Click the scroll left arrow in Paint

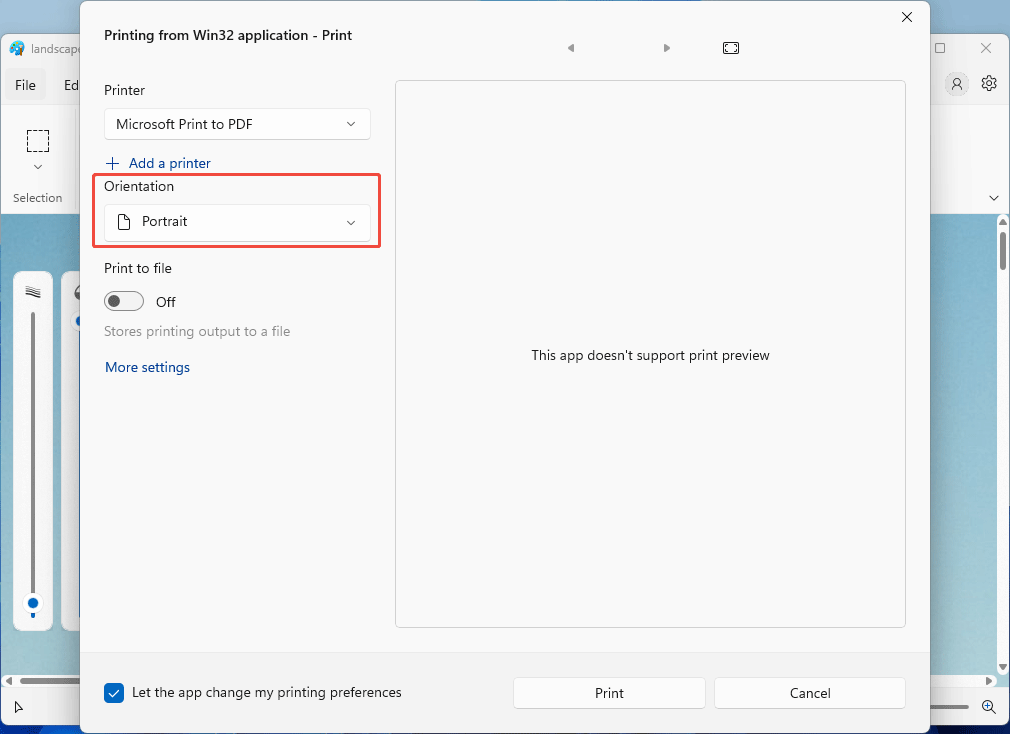coord(8,681)
